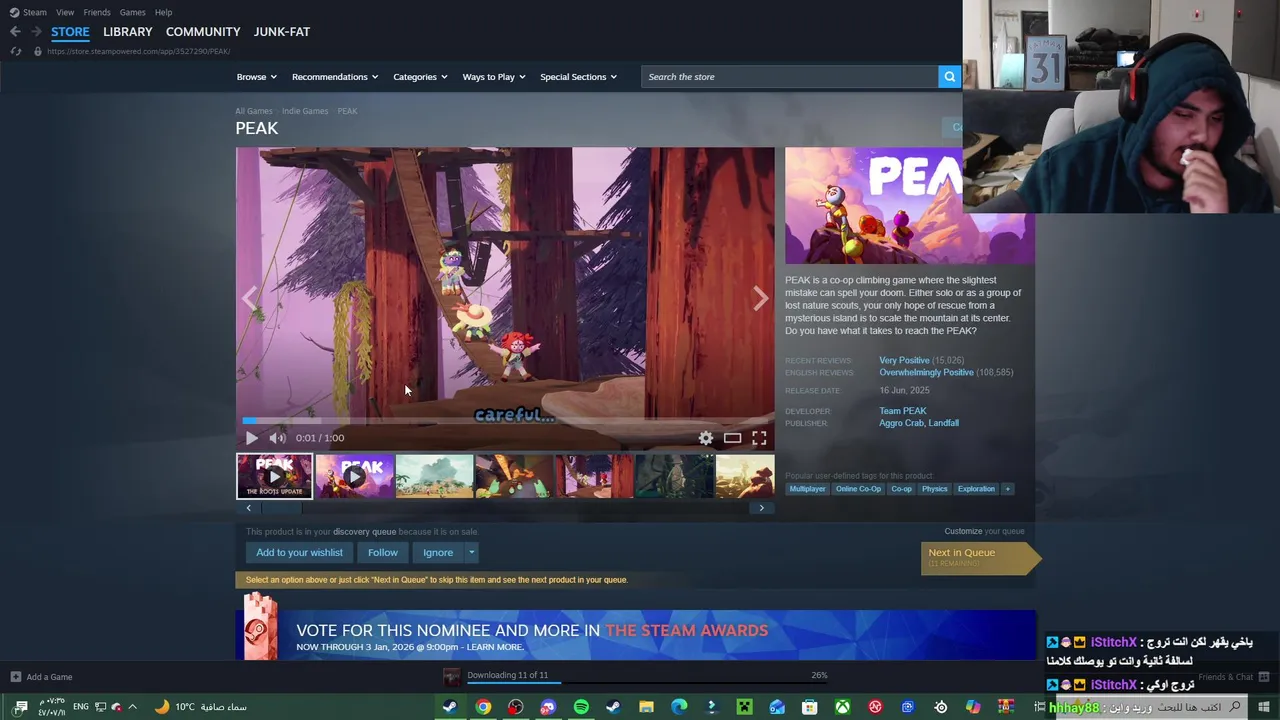Open the Help menu

click(163, 12)
